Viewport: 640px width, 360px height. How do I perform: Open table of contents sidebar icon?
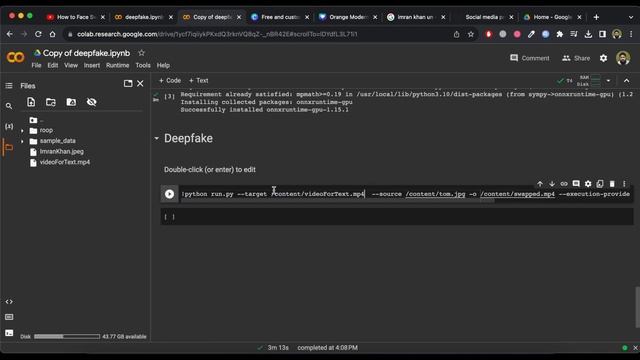click(9, 86)
